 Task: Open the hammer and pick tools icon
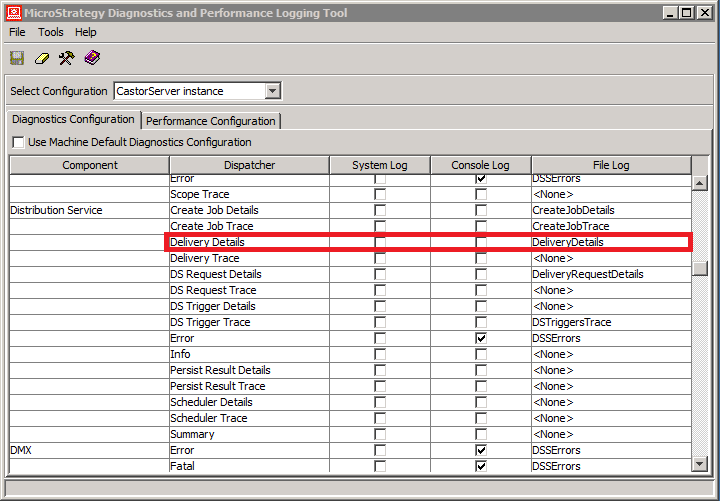[66, 58]
